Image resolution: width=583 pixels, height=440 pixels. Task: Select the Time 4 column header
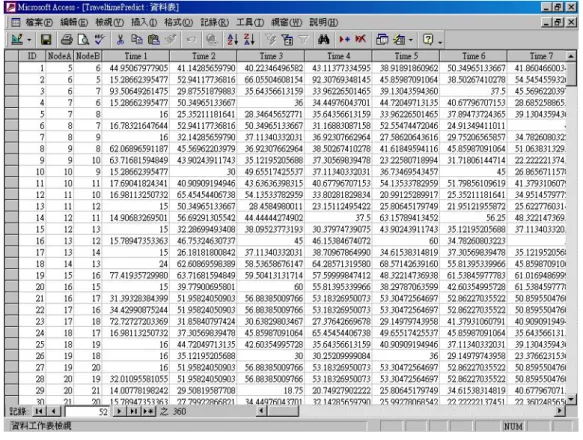(338, 56)
